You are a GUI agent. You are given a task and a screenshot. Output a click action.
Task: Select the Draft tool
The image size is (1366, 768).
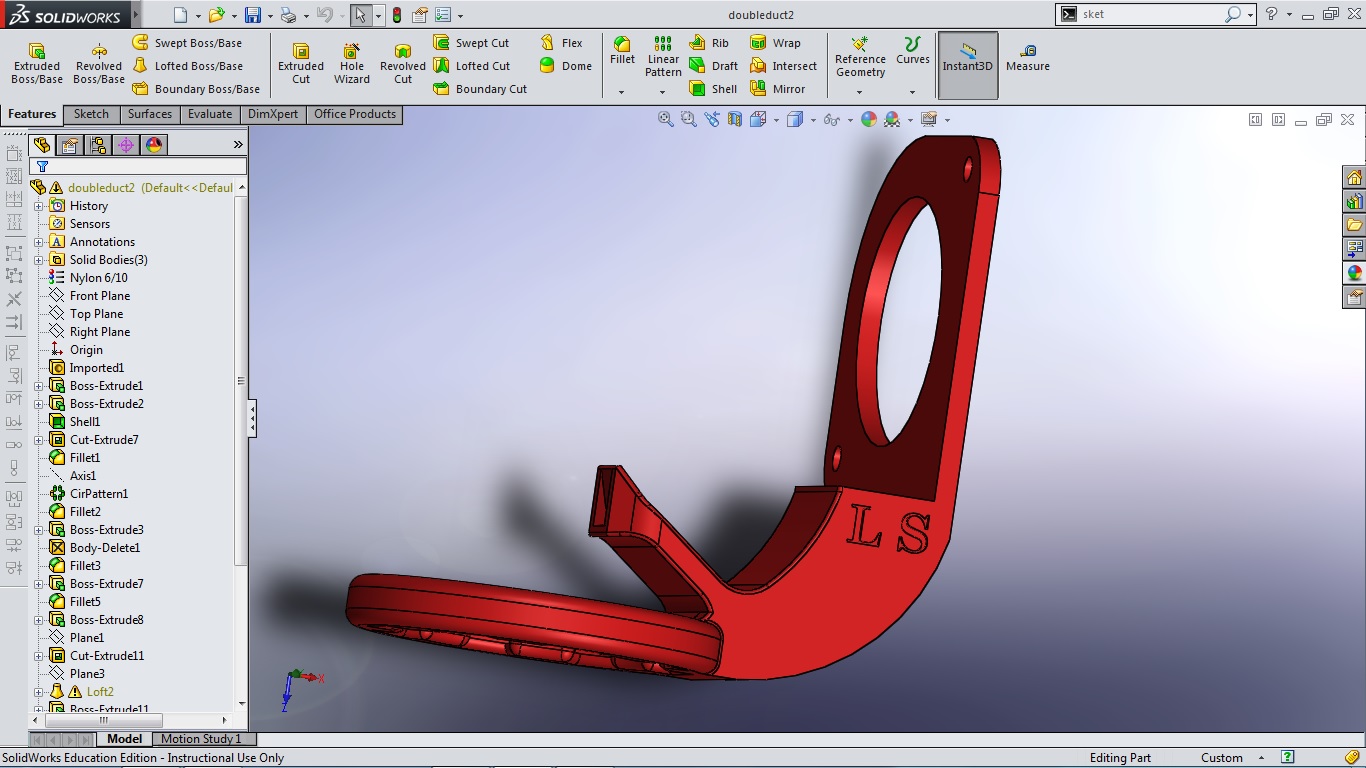coord(713,66)
